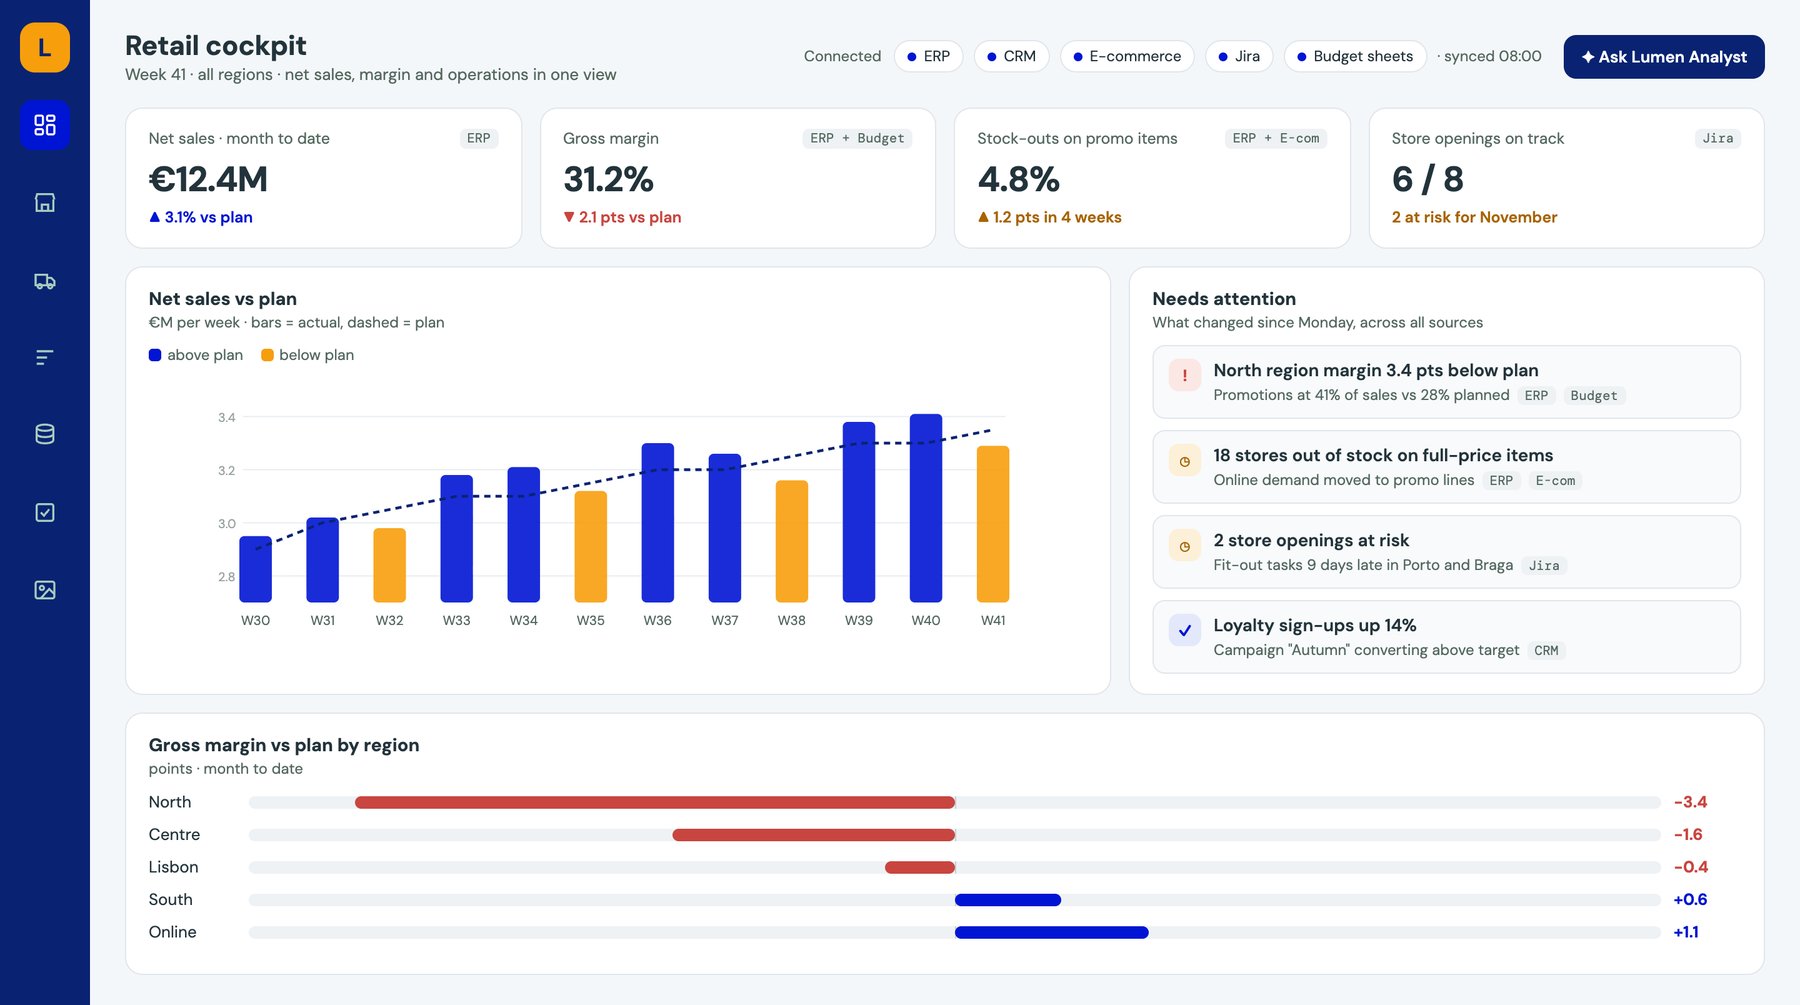Screen dimensions: 1800x1005
Task: Open the 2 store openings at risk alert
Action: (1446, 552)
